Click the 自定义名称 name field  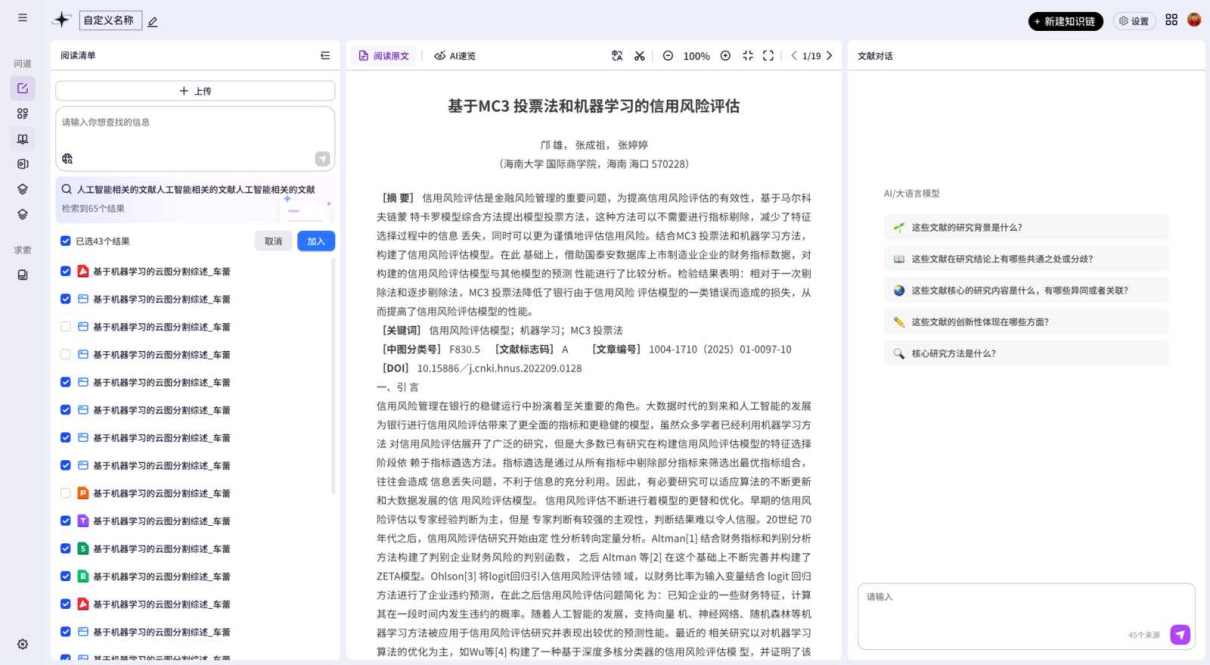[110, 20]
